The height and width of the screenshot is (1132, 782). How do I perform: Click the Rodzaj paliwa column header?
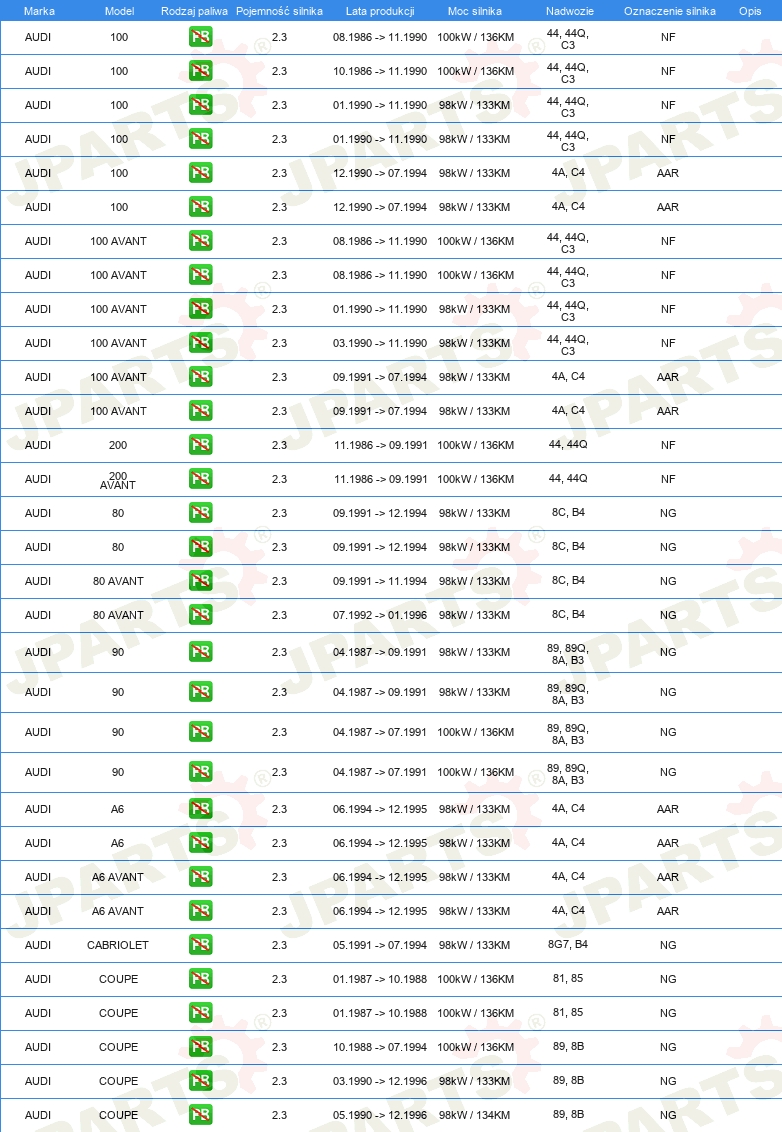(194, 11)
